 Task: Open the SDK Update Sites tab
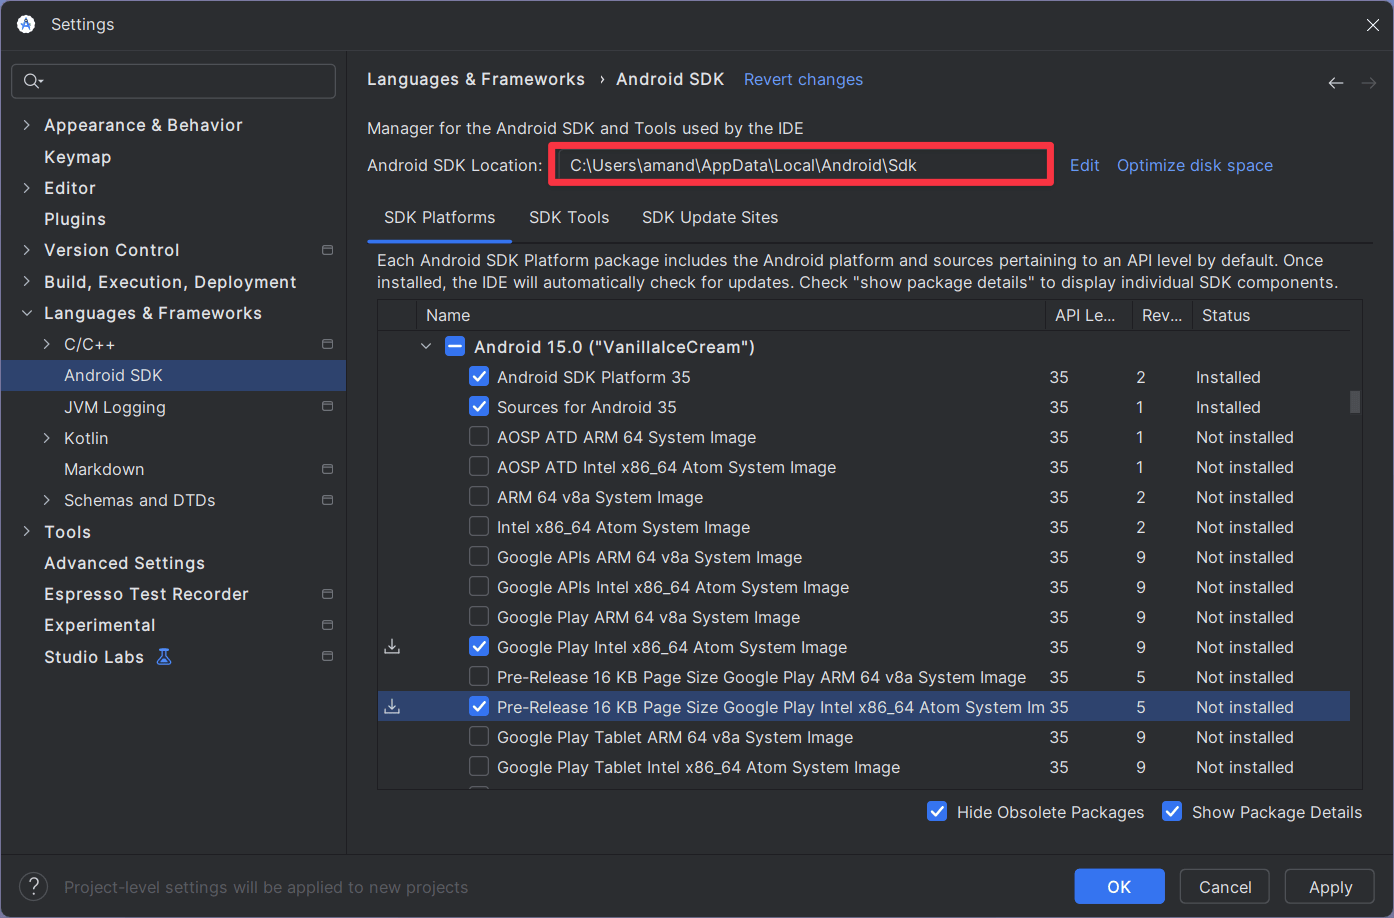click(x=710, y=217)
